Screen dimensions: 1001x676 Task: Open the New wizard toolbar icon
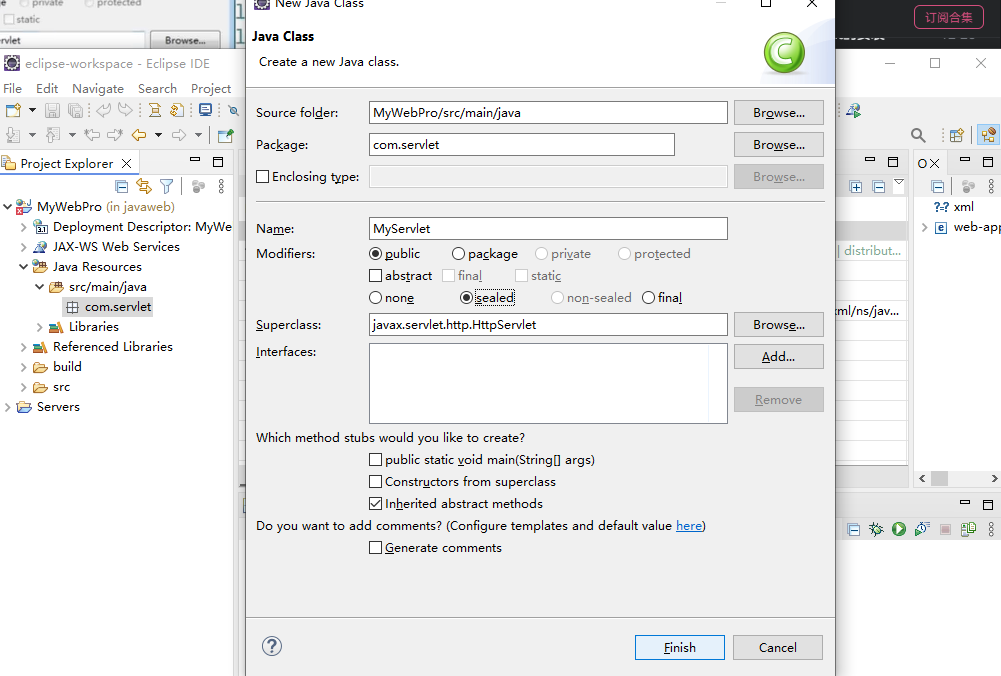pos(13,110)
